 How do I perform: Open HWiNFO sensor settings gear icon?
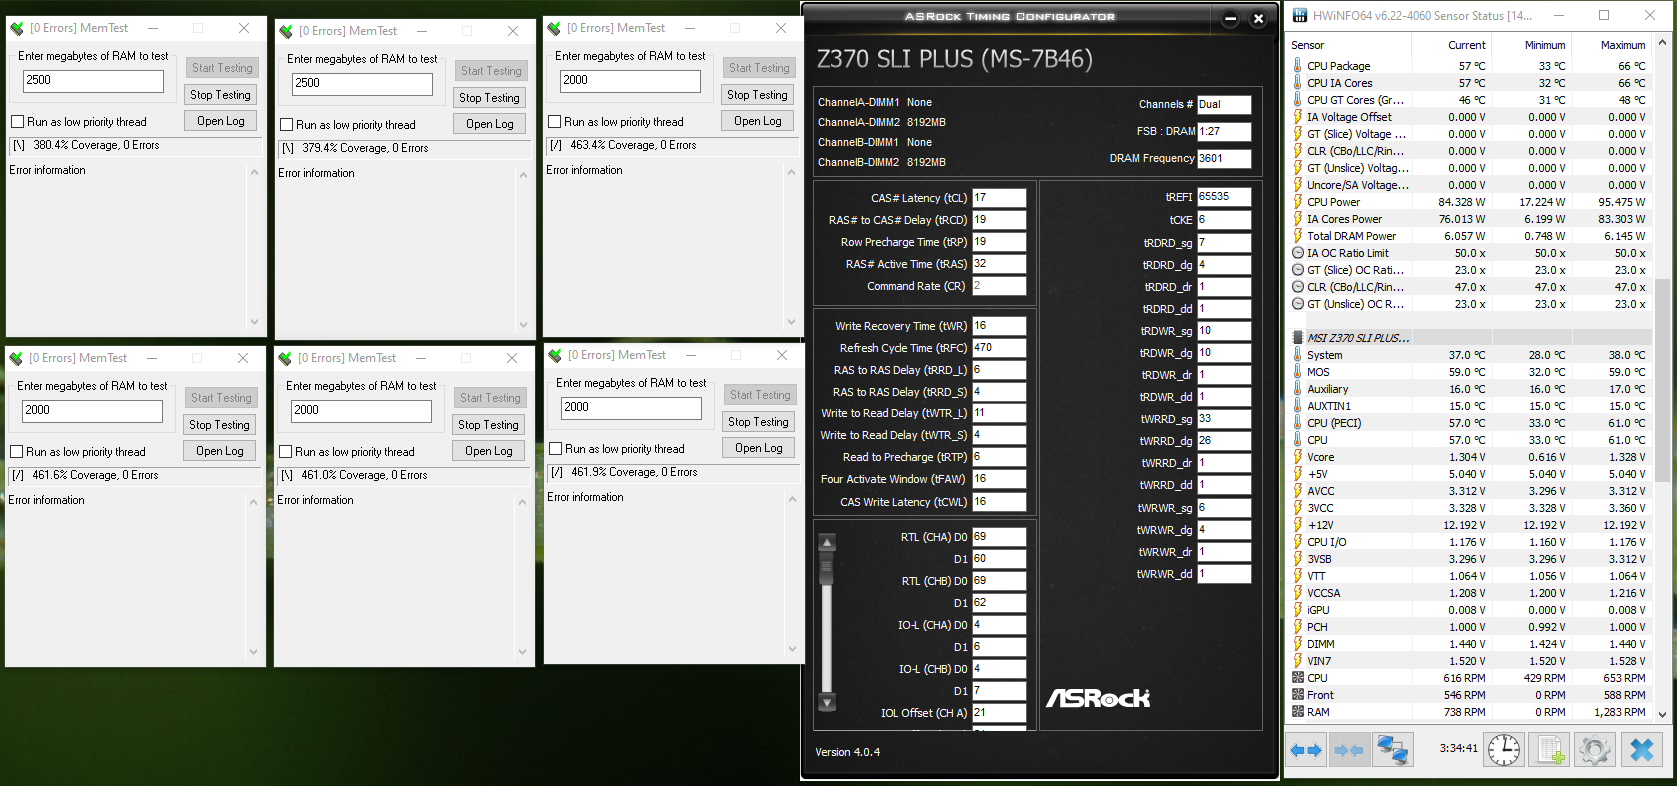point(1595,749)
